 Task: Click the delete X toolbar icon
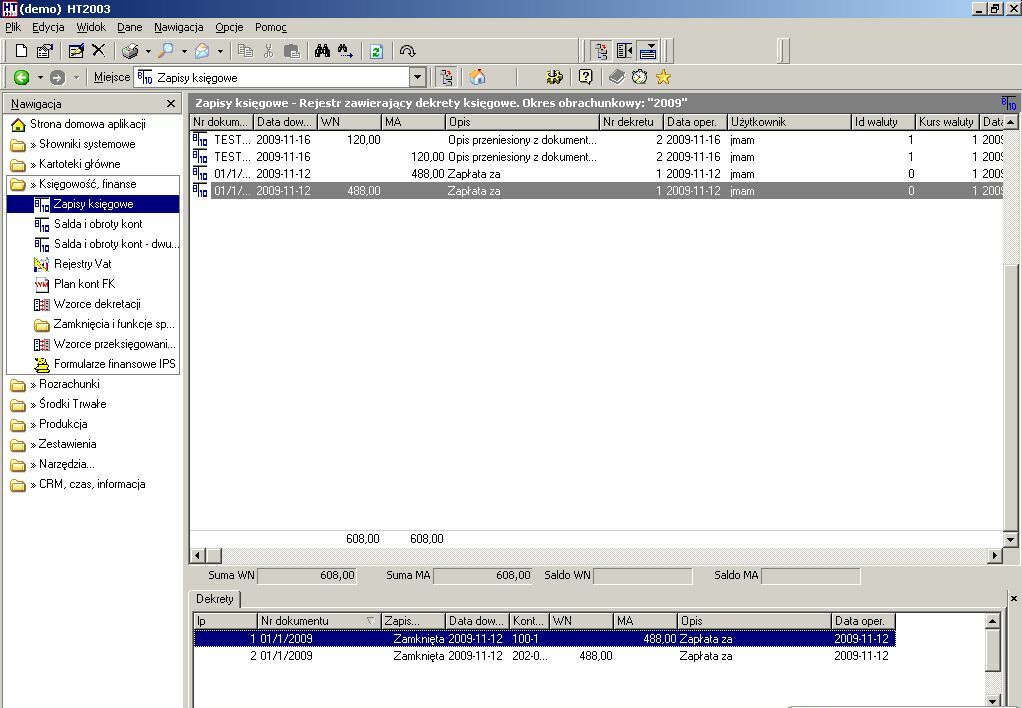coord(98,50)
